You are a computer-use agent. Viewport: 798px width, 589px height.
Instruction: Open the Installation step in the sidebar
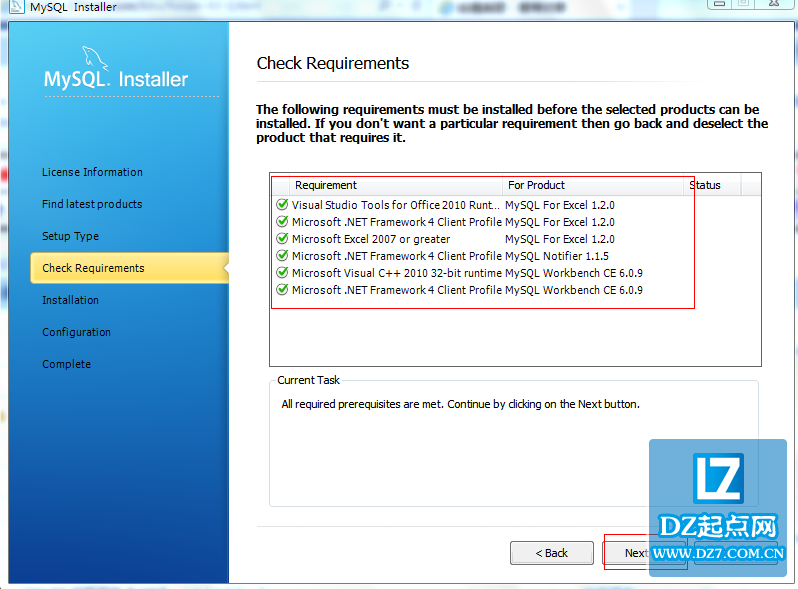[x=70, y=300]
